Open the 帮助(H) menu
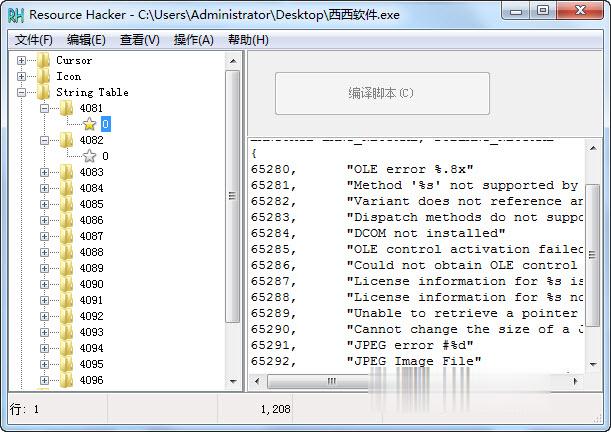The width and height of the screenshot is (611, 432). (248, 40)
